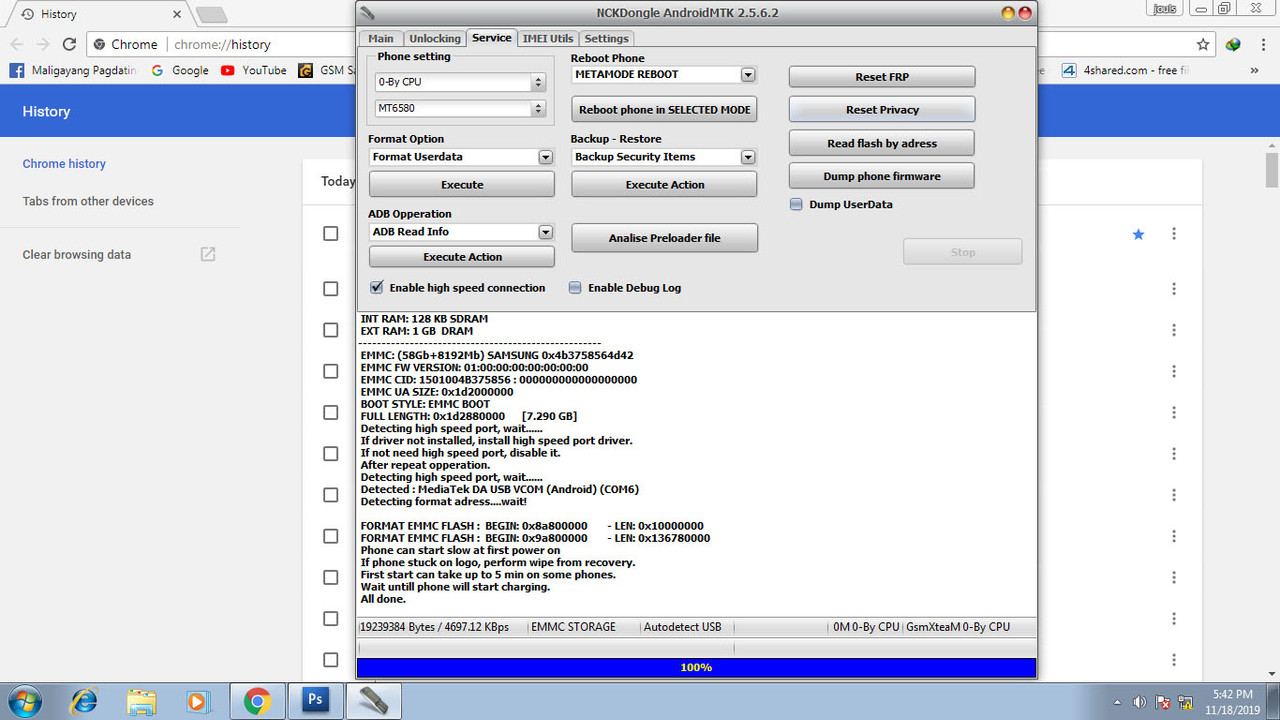The image size is (1280, 720).
Task: Switch to the IMEI Utils tab
Action: 548,39
